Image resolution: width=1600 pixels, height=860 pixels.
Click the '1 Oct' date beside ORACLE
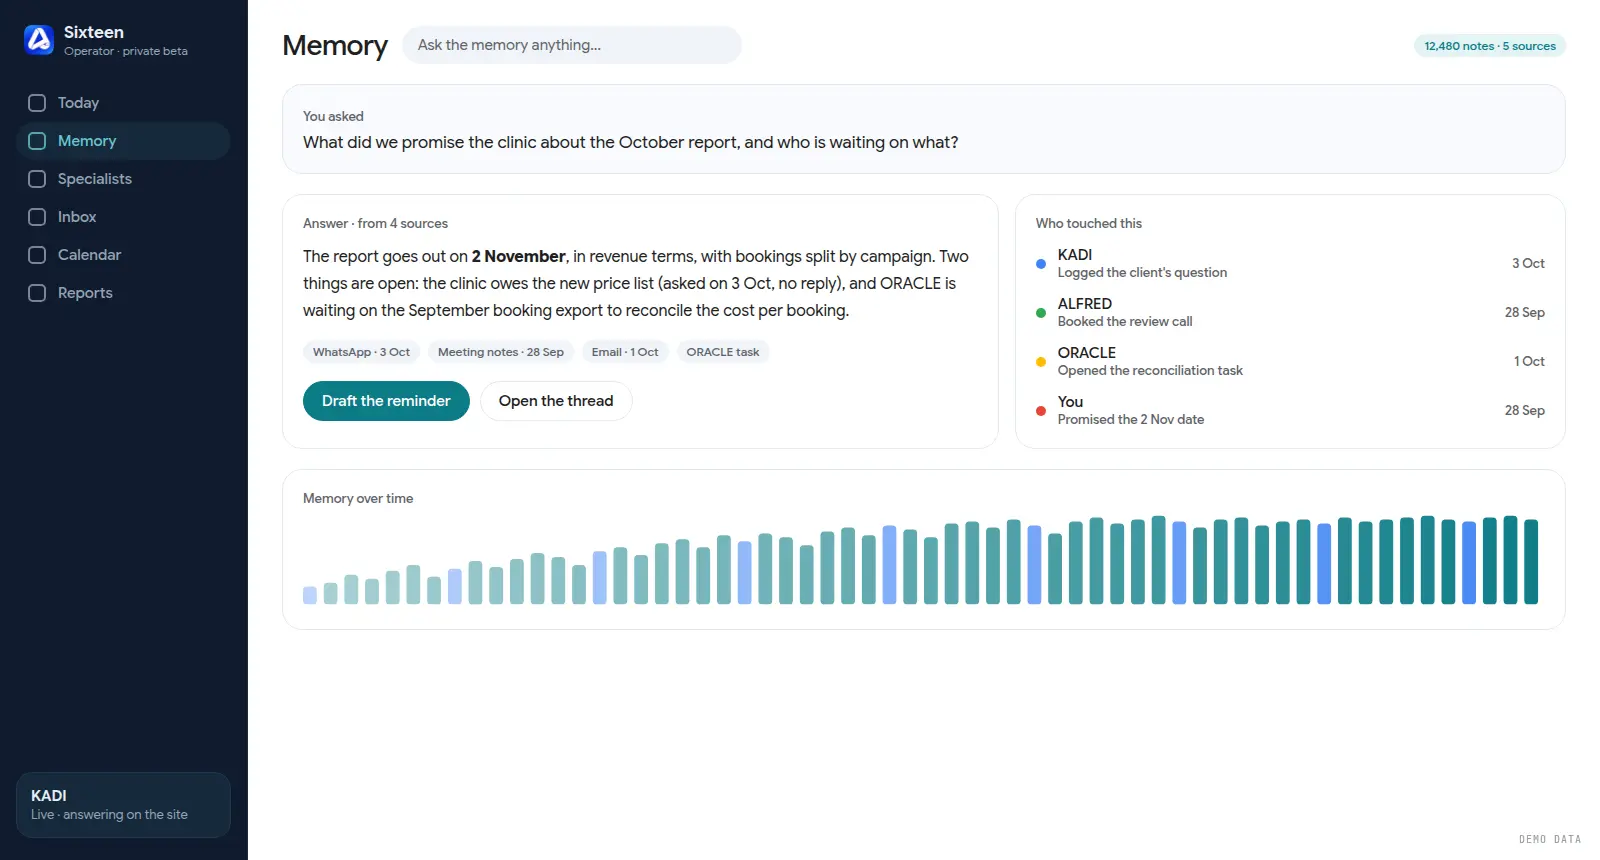tap(1529, 361)
